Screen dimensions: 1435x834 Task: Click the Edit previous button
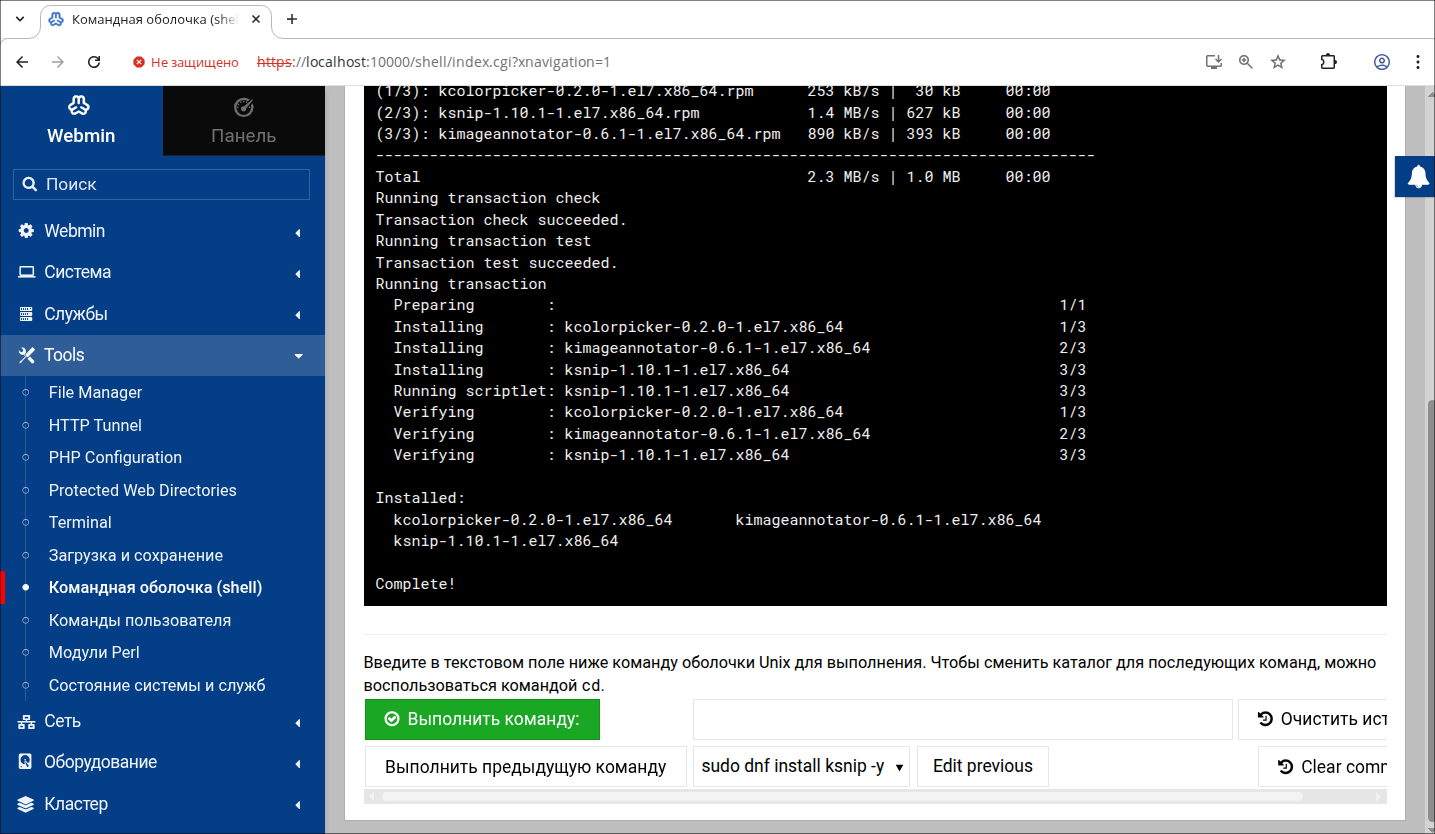(982, 766)
